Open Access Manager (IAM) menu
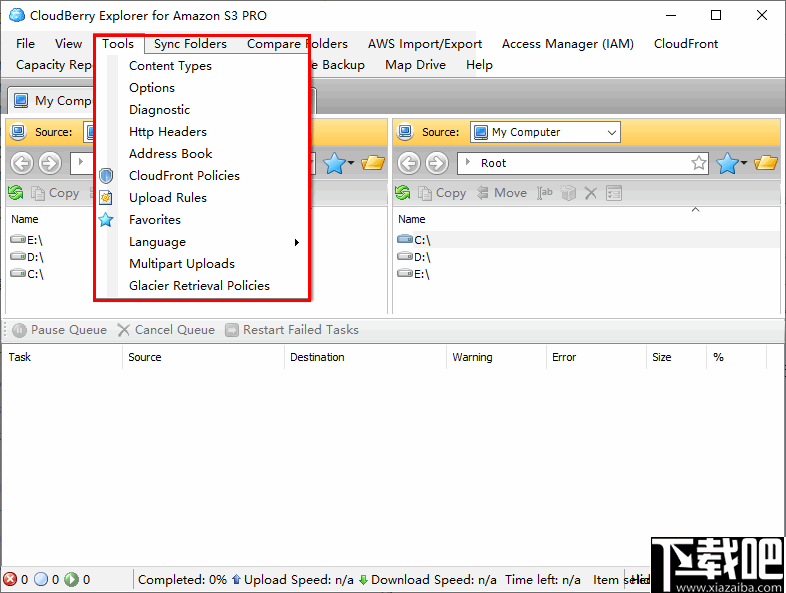This screenshot has width=786, height=593. 567,44
